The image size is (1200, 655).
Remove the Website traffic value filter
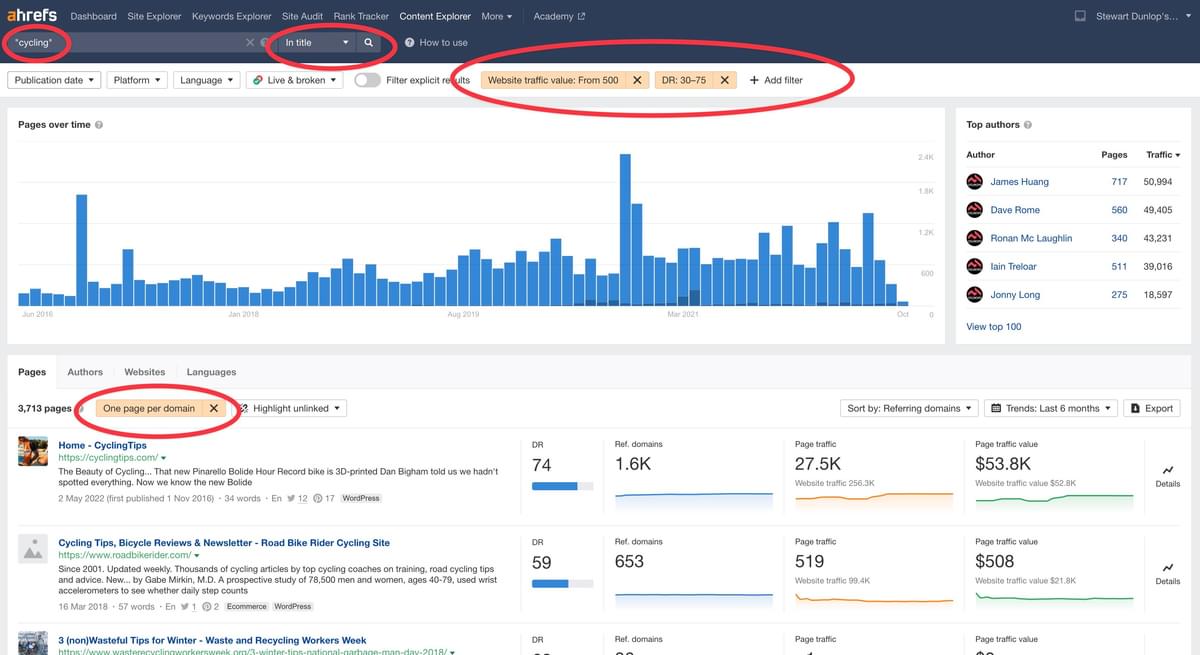[x=637, y=80]
